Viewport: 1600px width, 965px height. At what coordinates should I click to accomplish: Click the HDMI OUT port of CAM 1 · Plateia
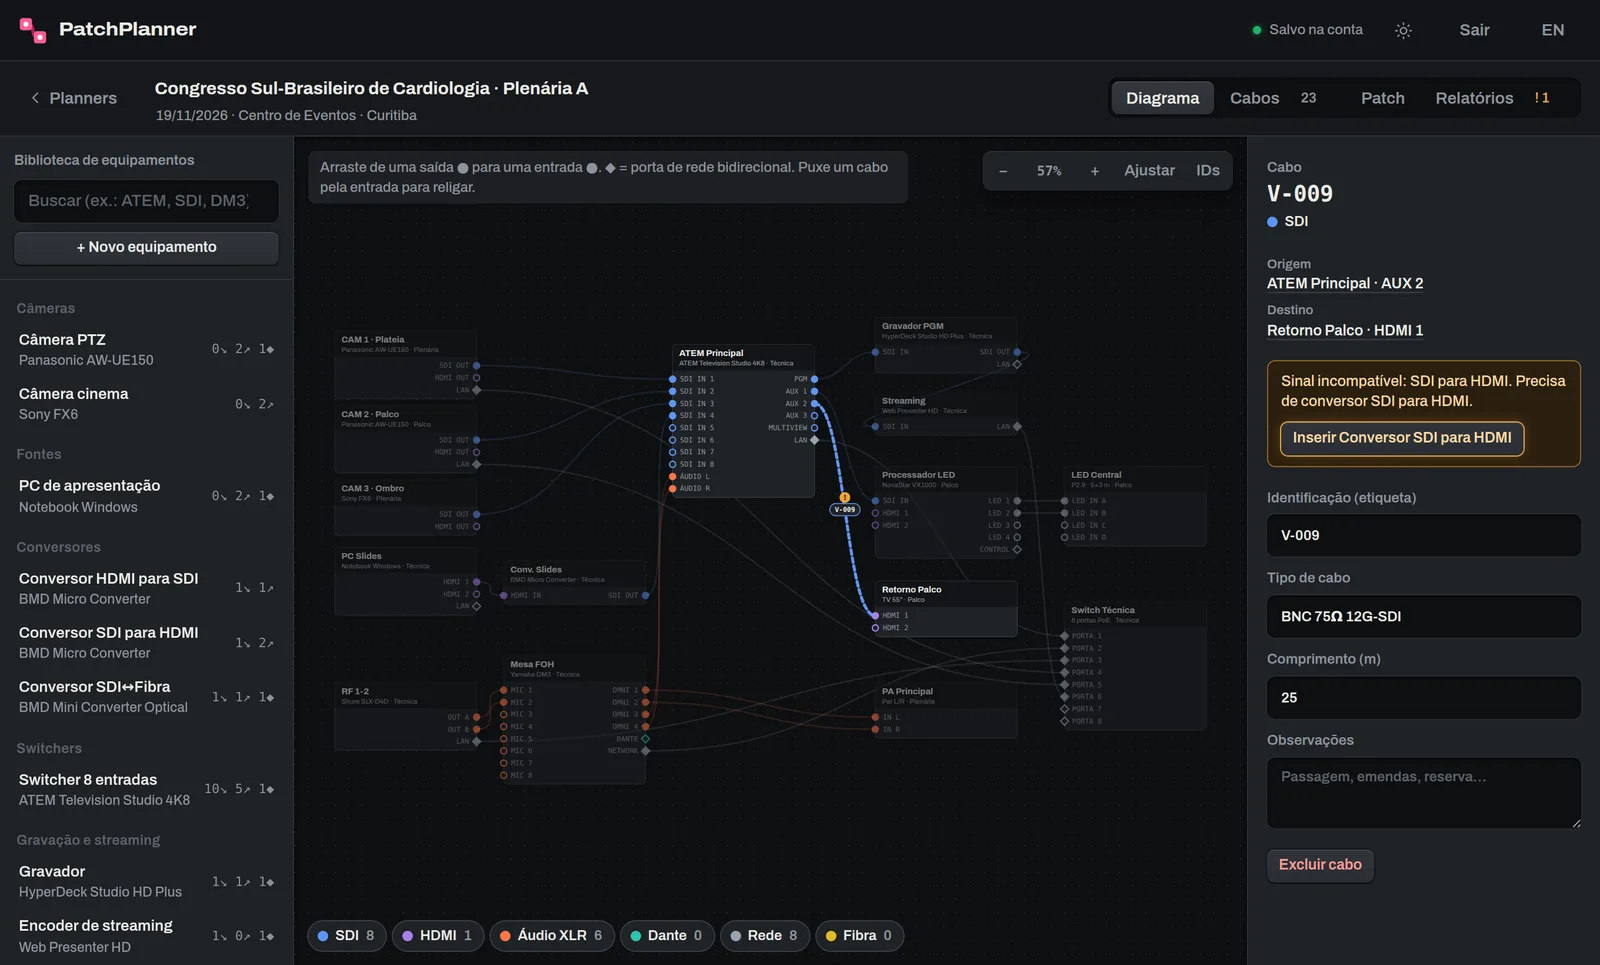[x=476, y=378]
